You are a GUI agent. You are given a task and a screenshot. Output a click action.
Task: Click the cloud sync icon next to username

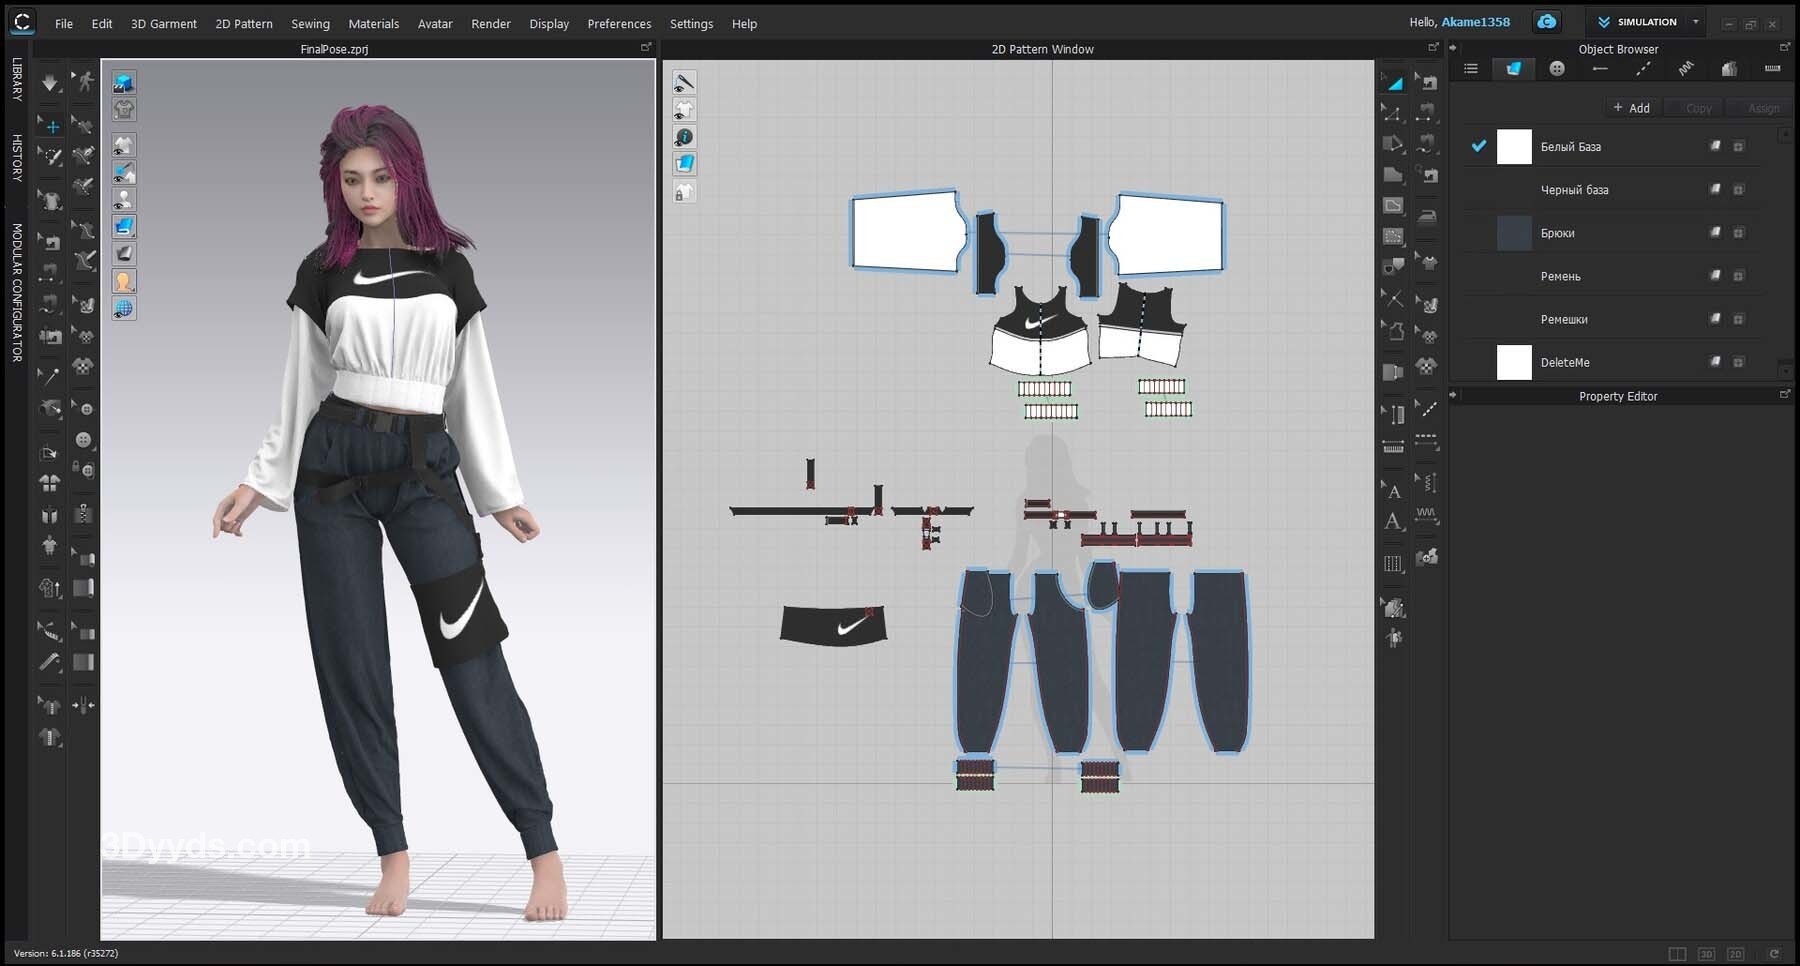click(x=1546, y=22)
